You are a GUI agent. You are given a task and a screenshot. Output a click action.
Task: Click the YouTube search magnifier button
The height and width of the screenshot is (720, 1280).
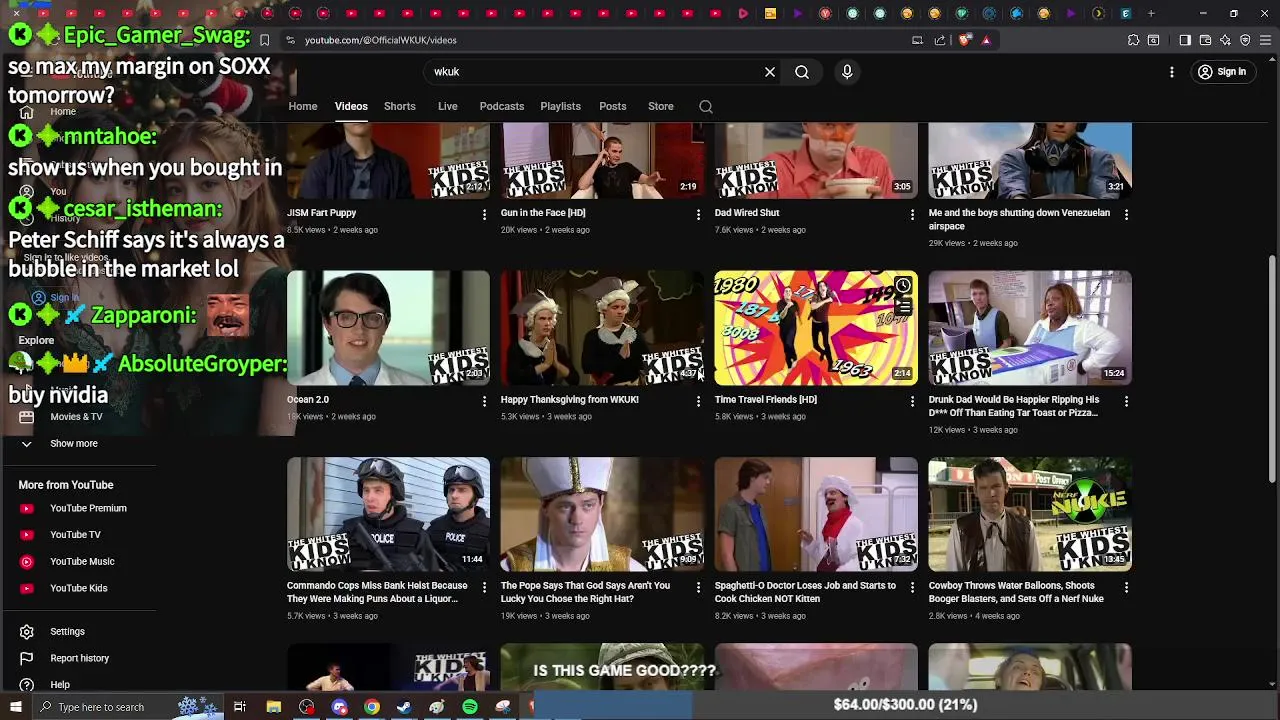802,72
